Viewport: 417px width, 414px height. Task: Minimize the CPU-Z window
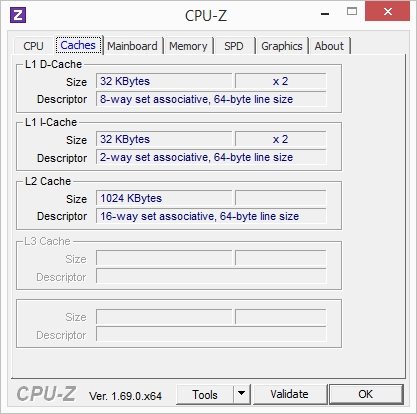325,14
